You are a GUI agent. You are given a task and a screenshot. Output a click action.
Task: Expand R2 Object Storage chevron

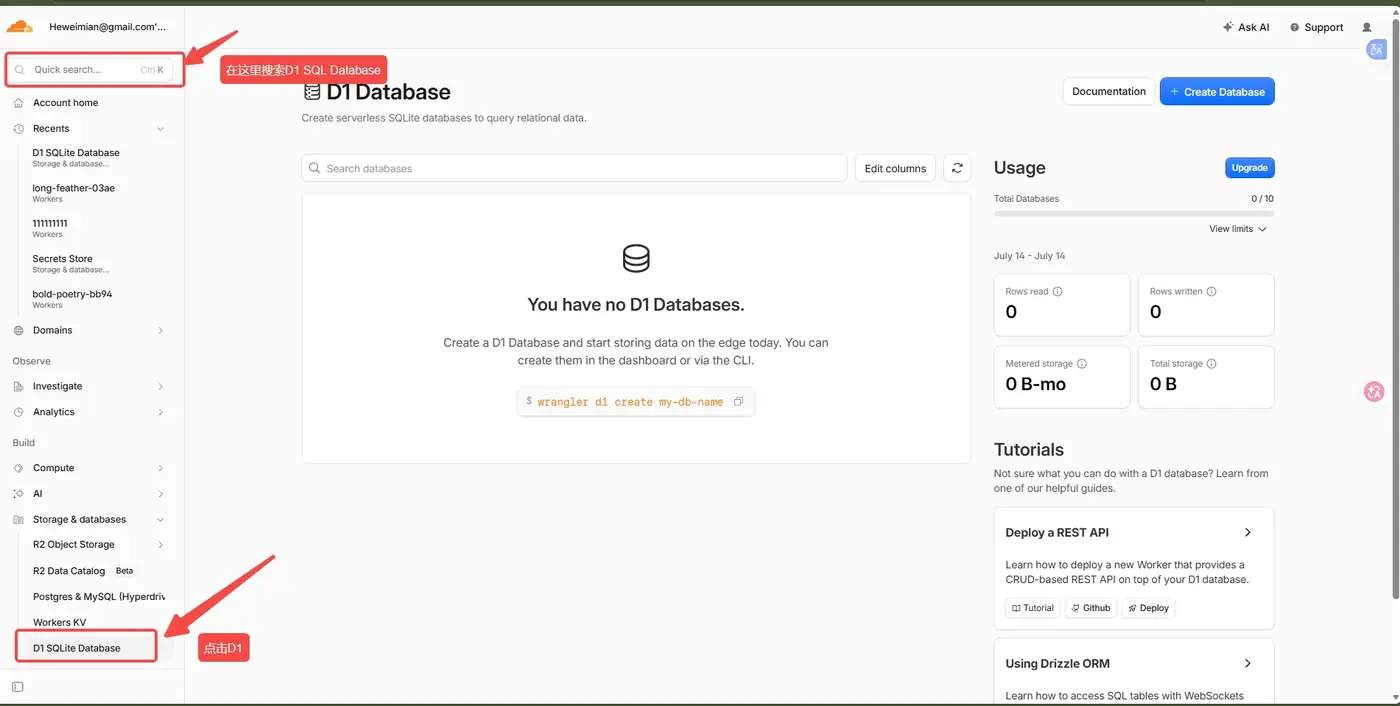coord(160,545)
